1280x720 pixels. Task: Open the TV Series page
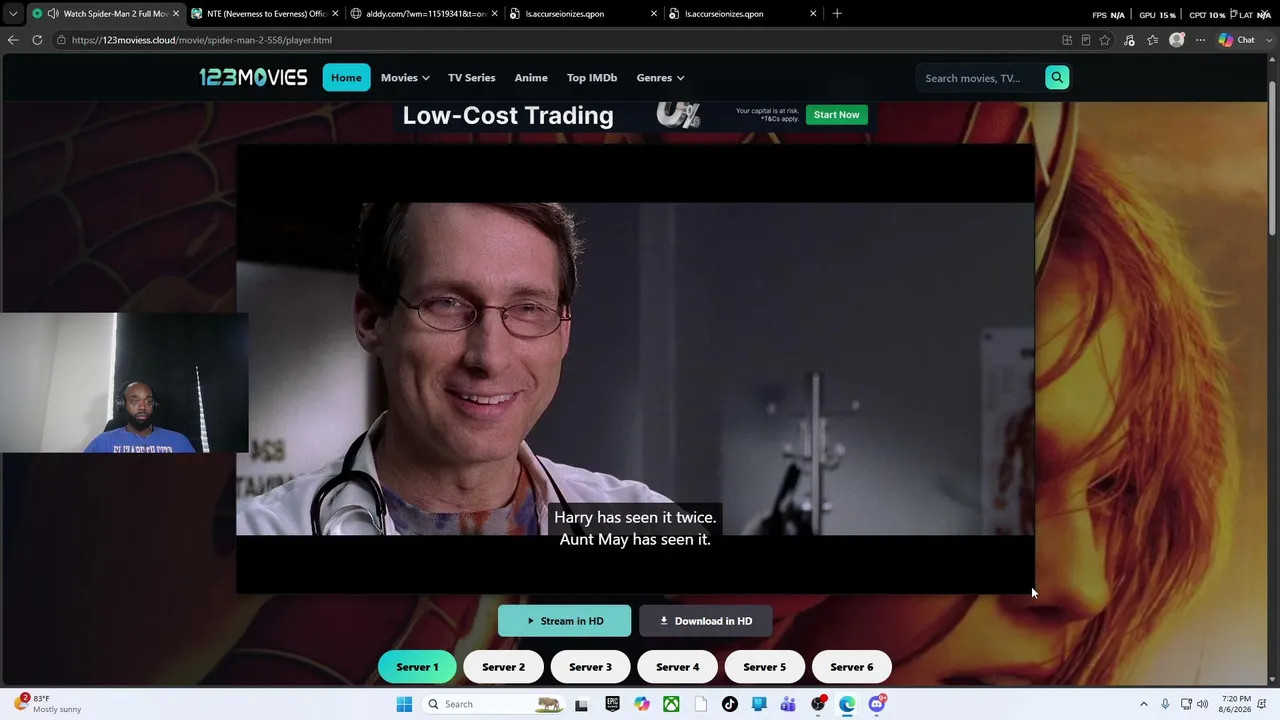pos(472,78)
